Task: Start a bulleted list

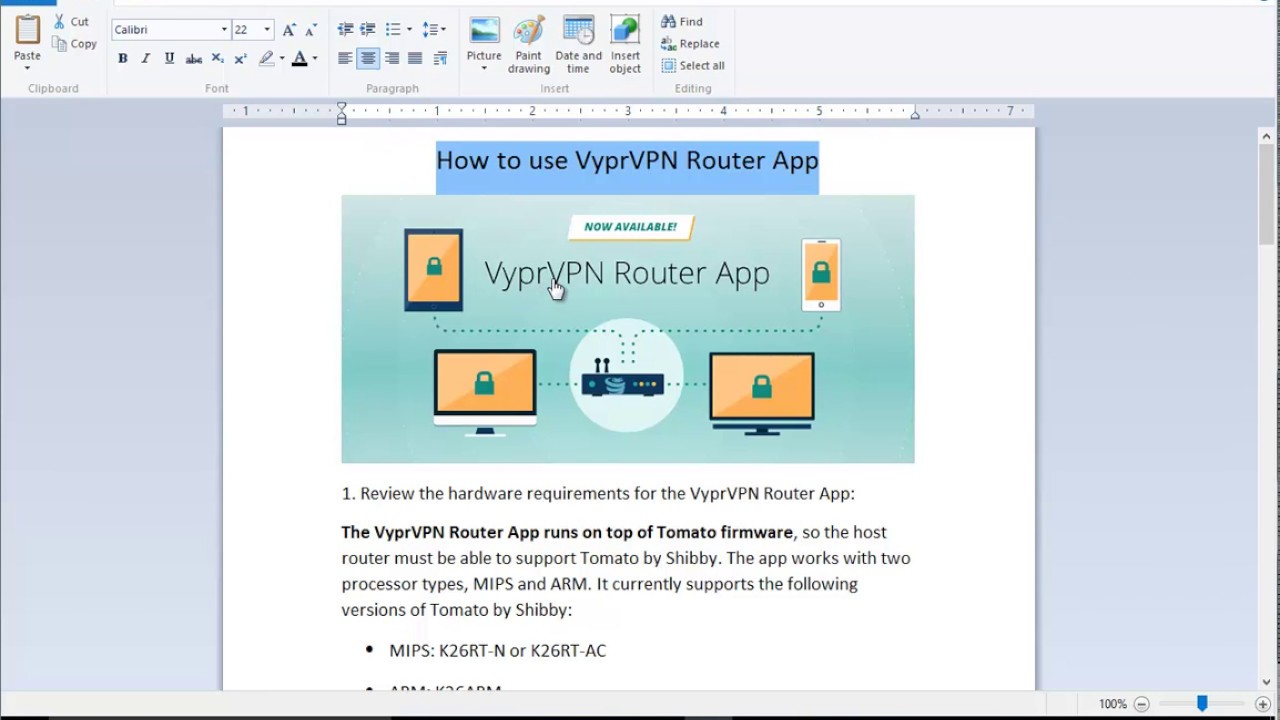Action: 393,30
